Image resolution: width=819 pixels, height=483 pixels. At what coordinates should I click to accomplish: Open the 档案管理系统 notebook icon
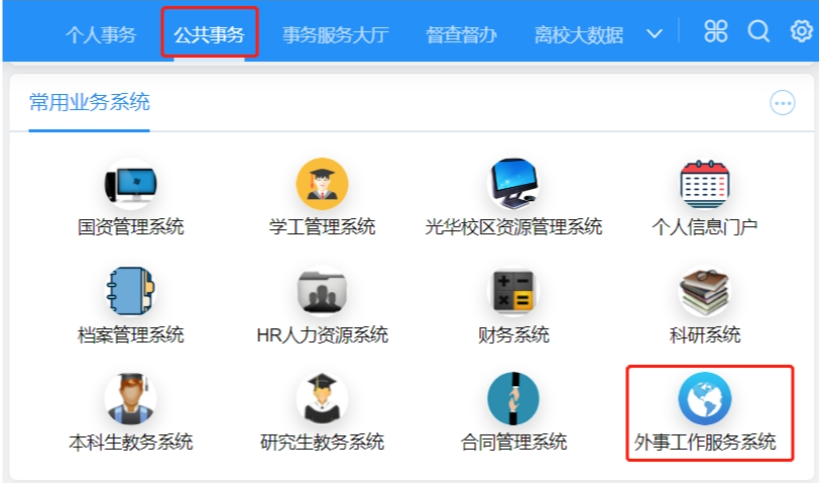131,292
